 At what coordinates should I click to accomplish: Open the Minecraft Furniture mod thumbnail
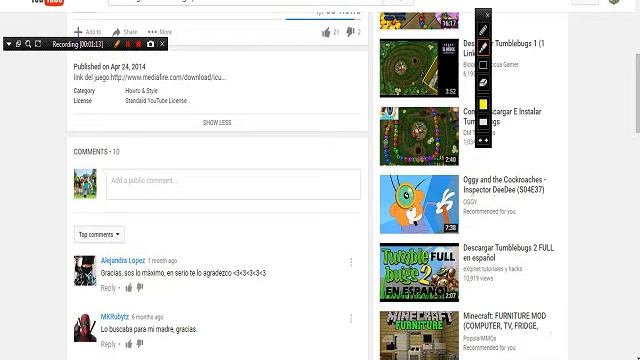click(x=419, y=336)
